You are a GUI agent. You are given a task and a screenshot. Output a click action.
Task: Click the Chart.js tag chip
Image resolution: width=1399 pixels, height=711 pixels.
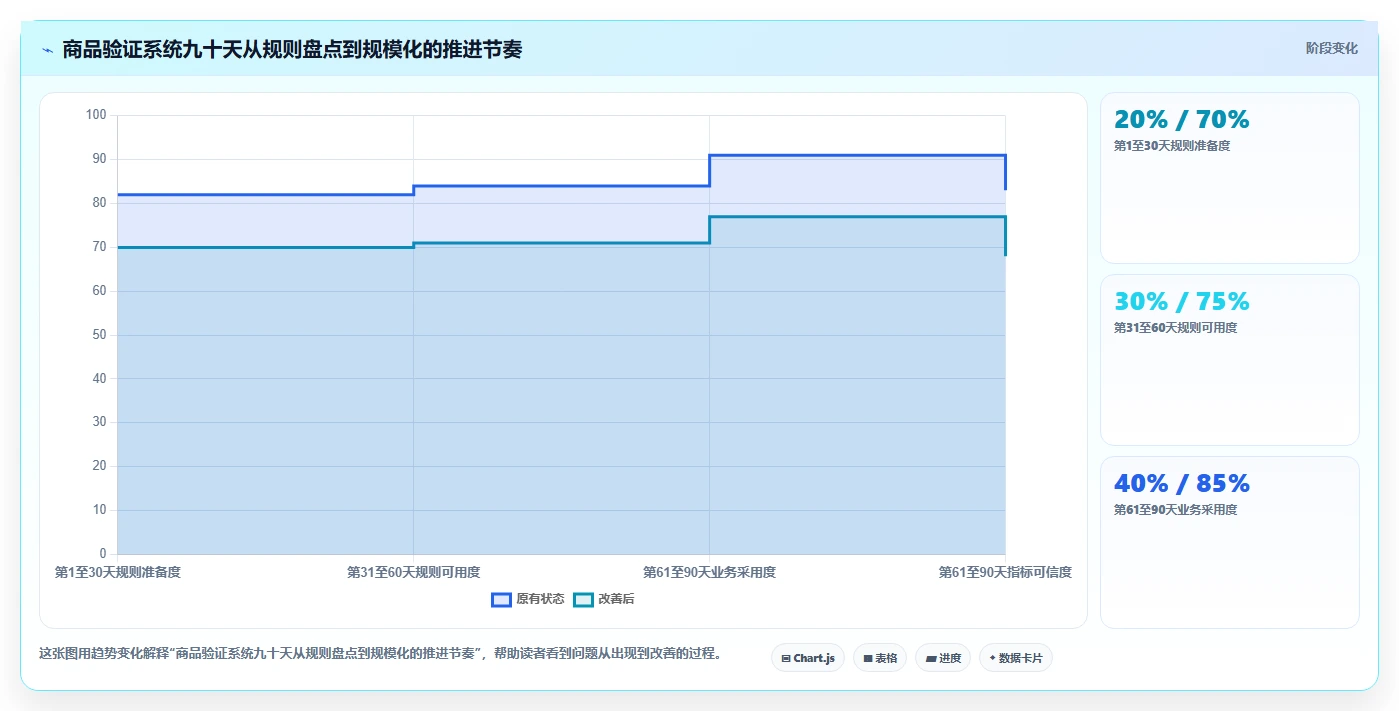click(808, 658)
